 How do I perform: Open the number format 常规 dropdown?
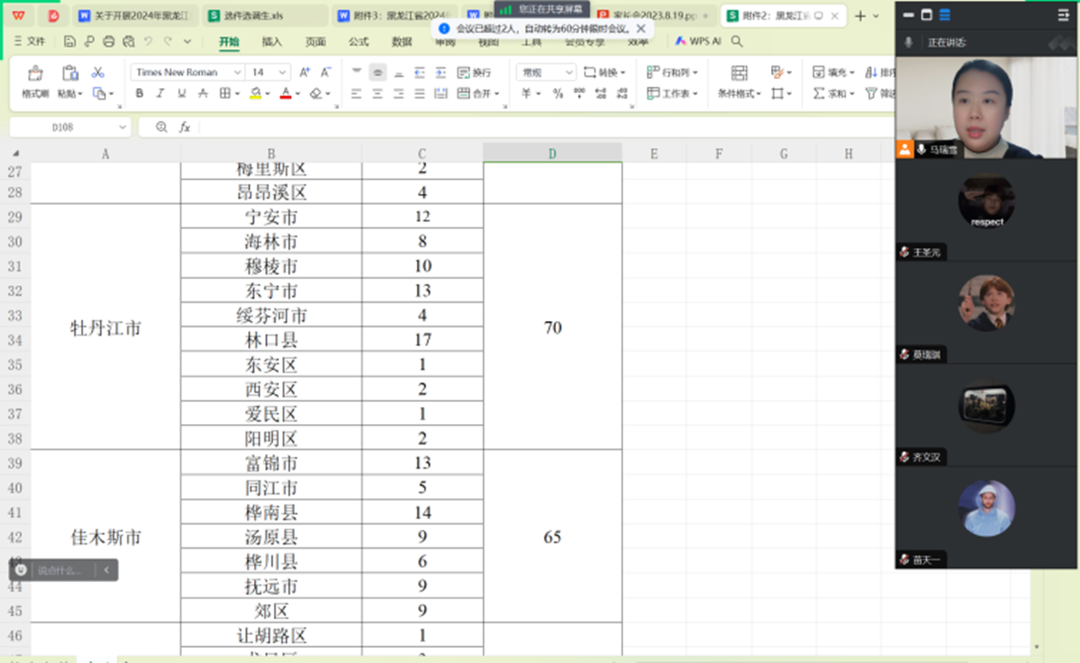546,72
